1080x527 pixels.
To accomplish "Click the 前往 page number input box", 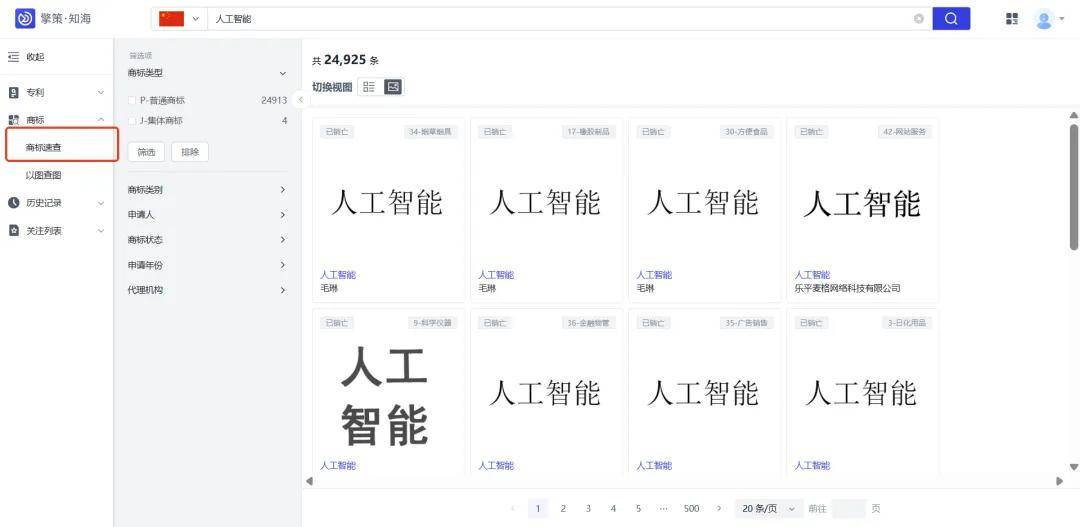I will 849,509.
